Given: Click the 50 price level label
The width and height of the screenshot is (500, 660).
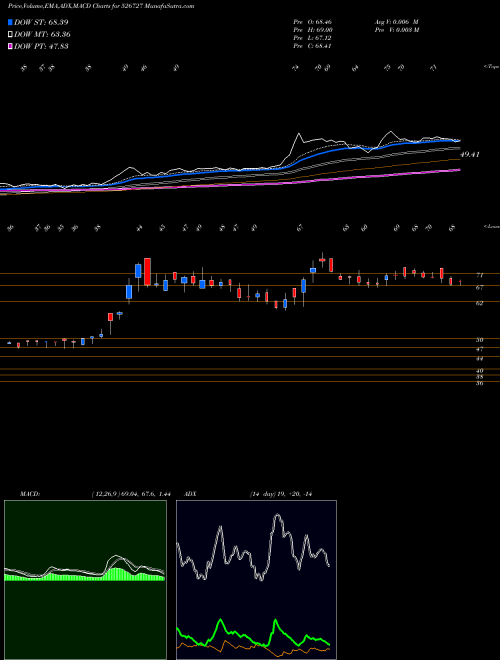Looking at the screenshot, I should (479, 340).
